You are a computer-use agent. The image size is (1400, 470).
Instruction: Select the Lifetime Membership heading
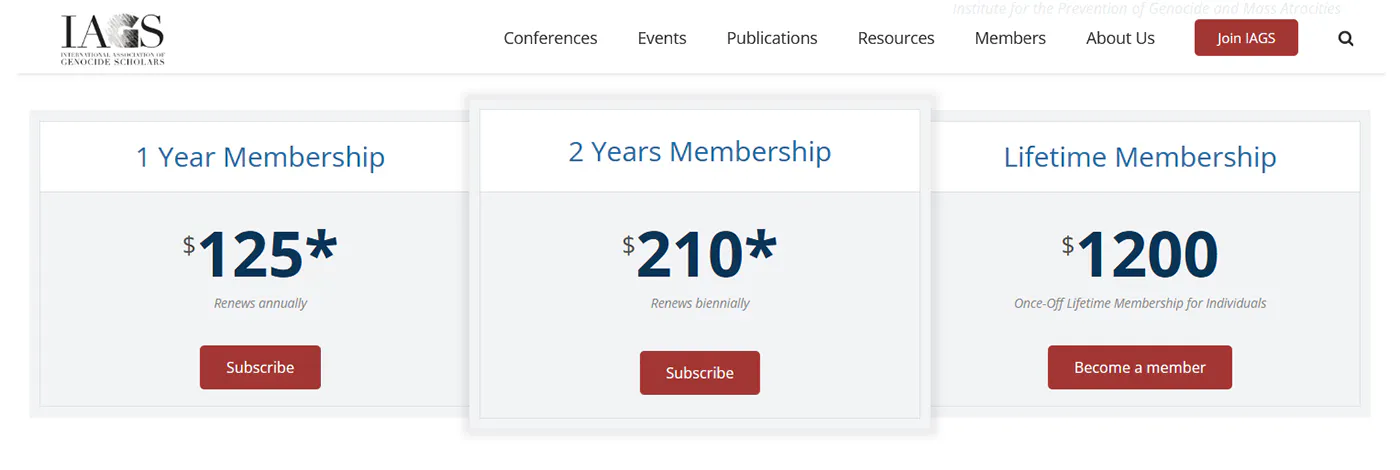pos(1140,157)
